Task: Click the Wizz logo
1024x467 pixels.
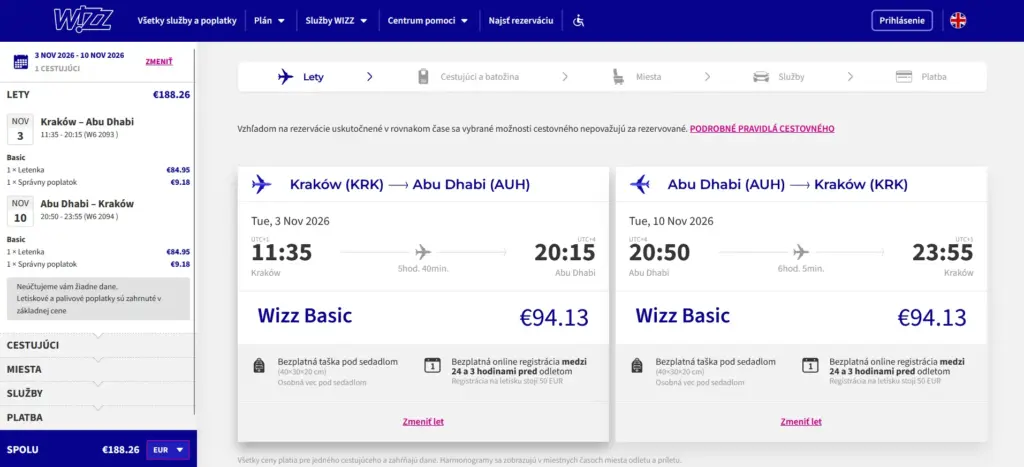Action: [82, 20]
